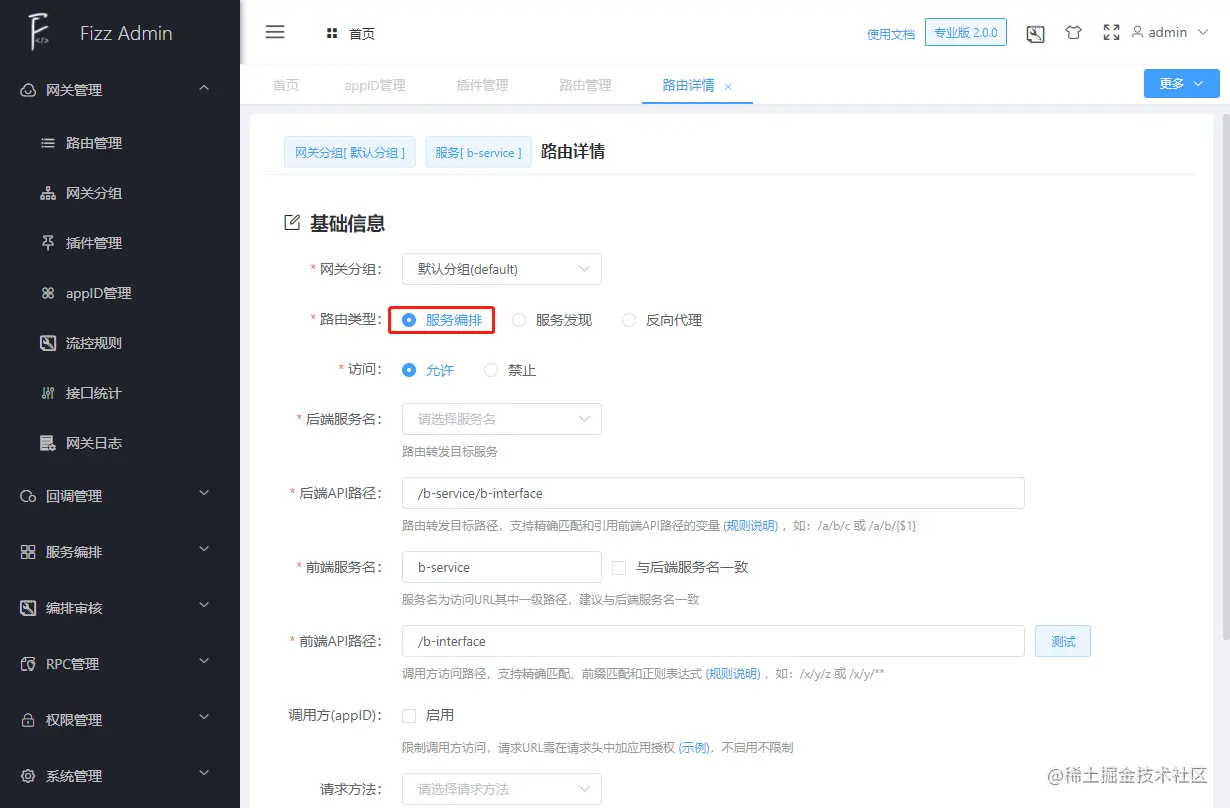Collapse the sidebar using the hamburger icon

coord(275,32)
